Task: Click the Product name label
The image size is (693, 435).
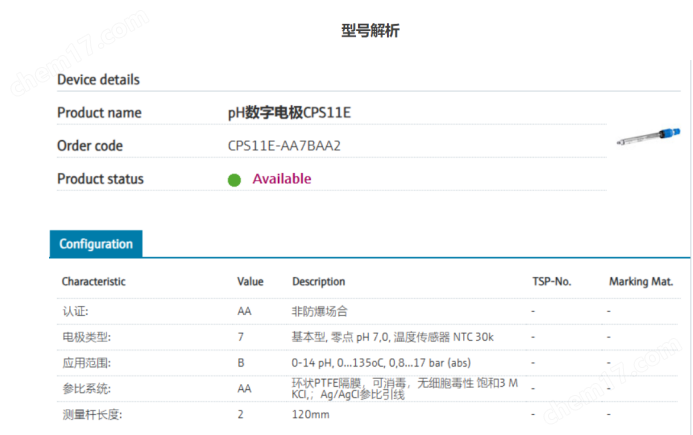Action: 99,112
